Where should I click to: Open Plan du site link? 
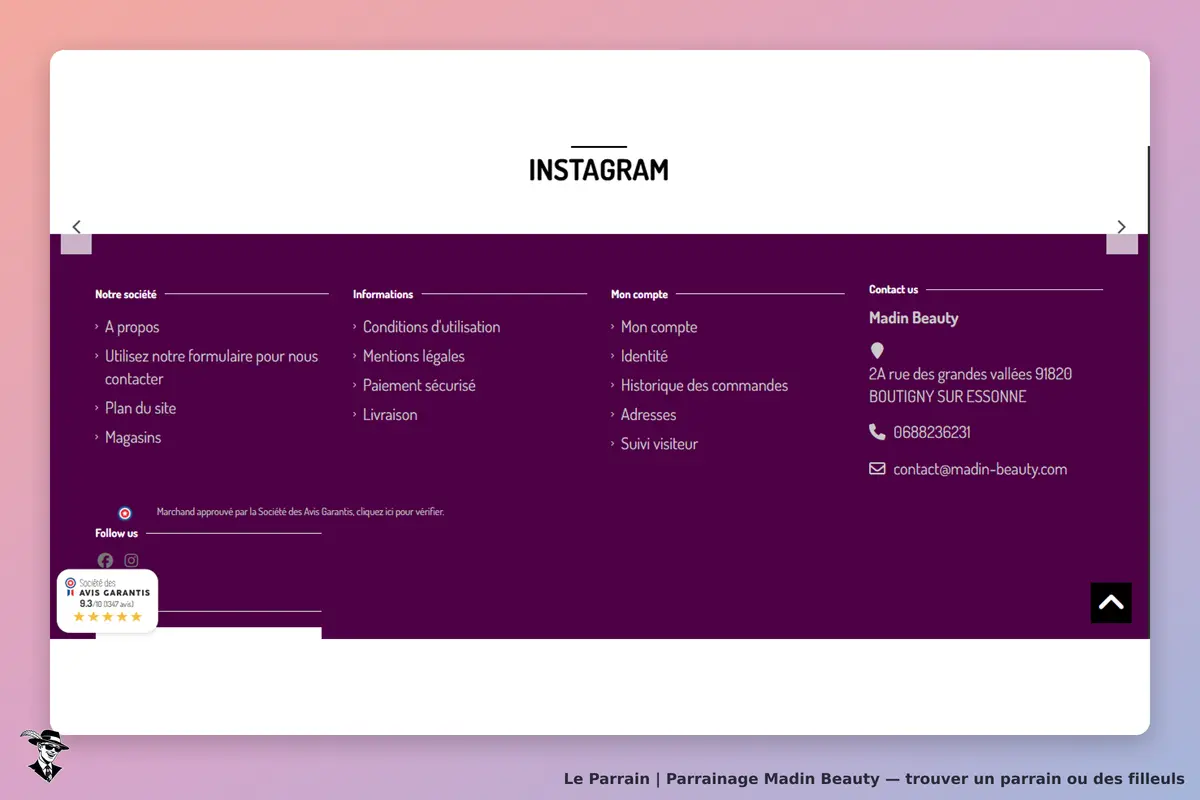(x=140, y=408)
